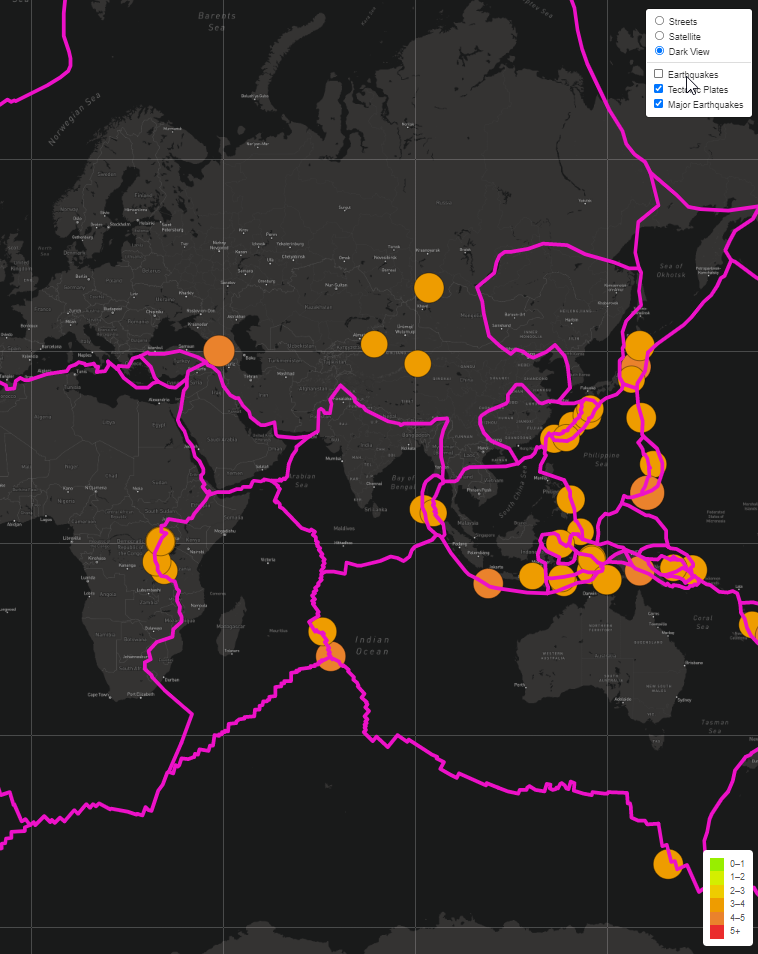Click the 5+ magnitude red legend swatch

click(x=717, y=931)
